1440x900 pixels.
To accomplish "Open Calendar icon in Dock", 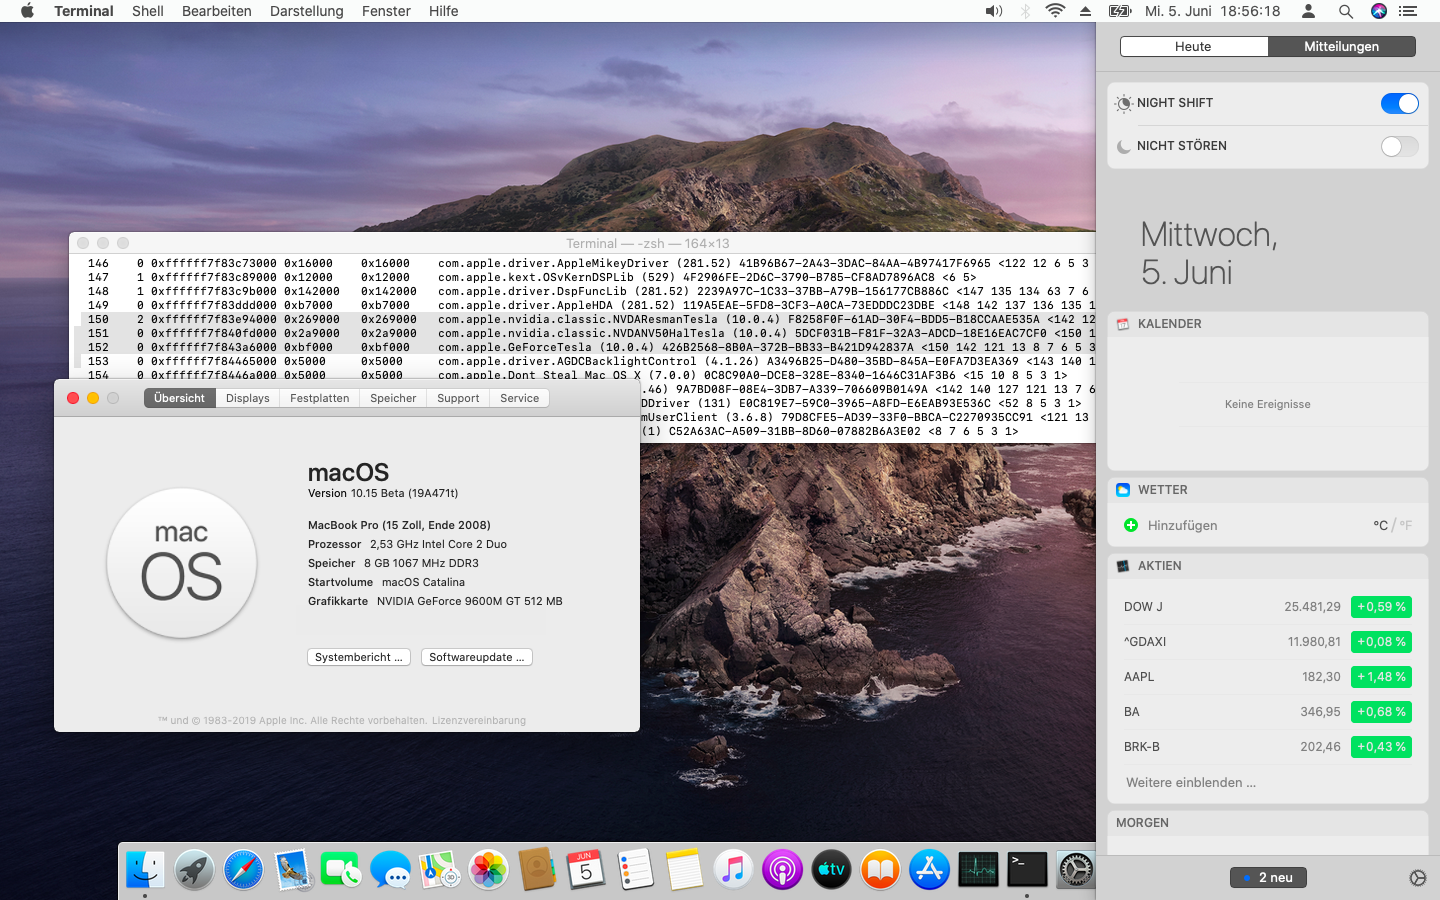I will tap(586, 869).
